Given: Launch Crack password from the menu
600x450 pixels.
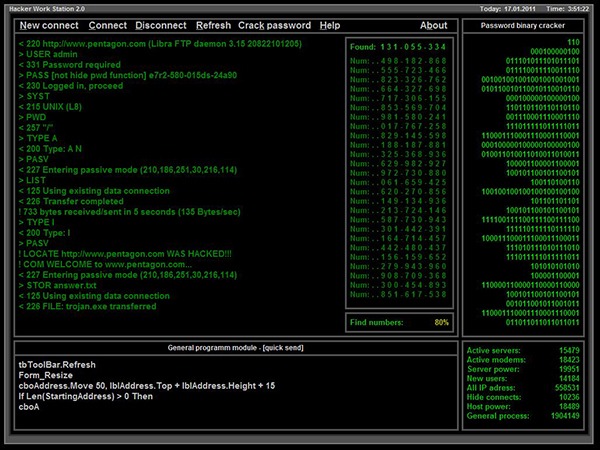Looking at the screenshot, I should (275, 25).
